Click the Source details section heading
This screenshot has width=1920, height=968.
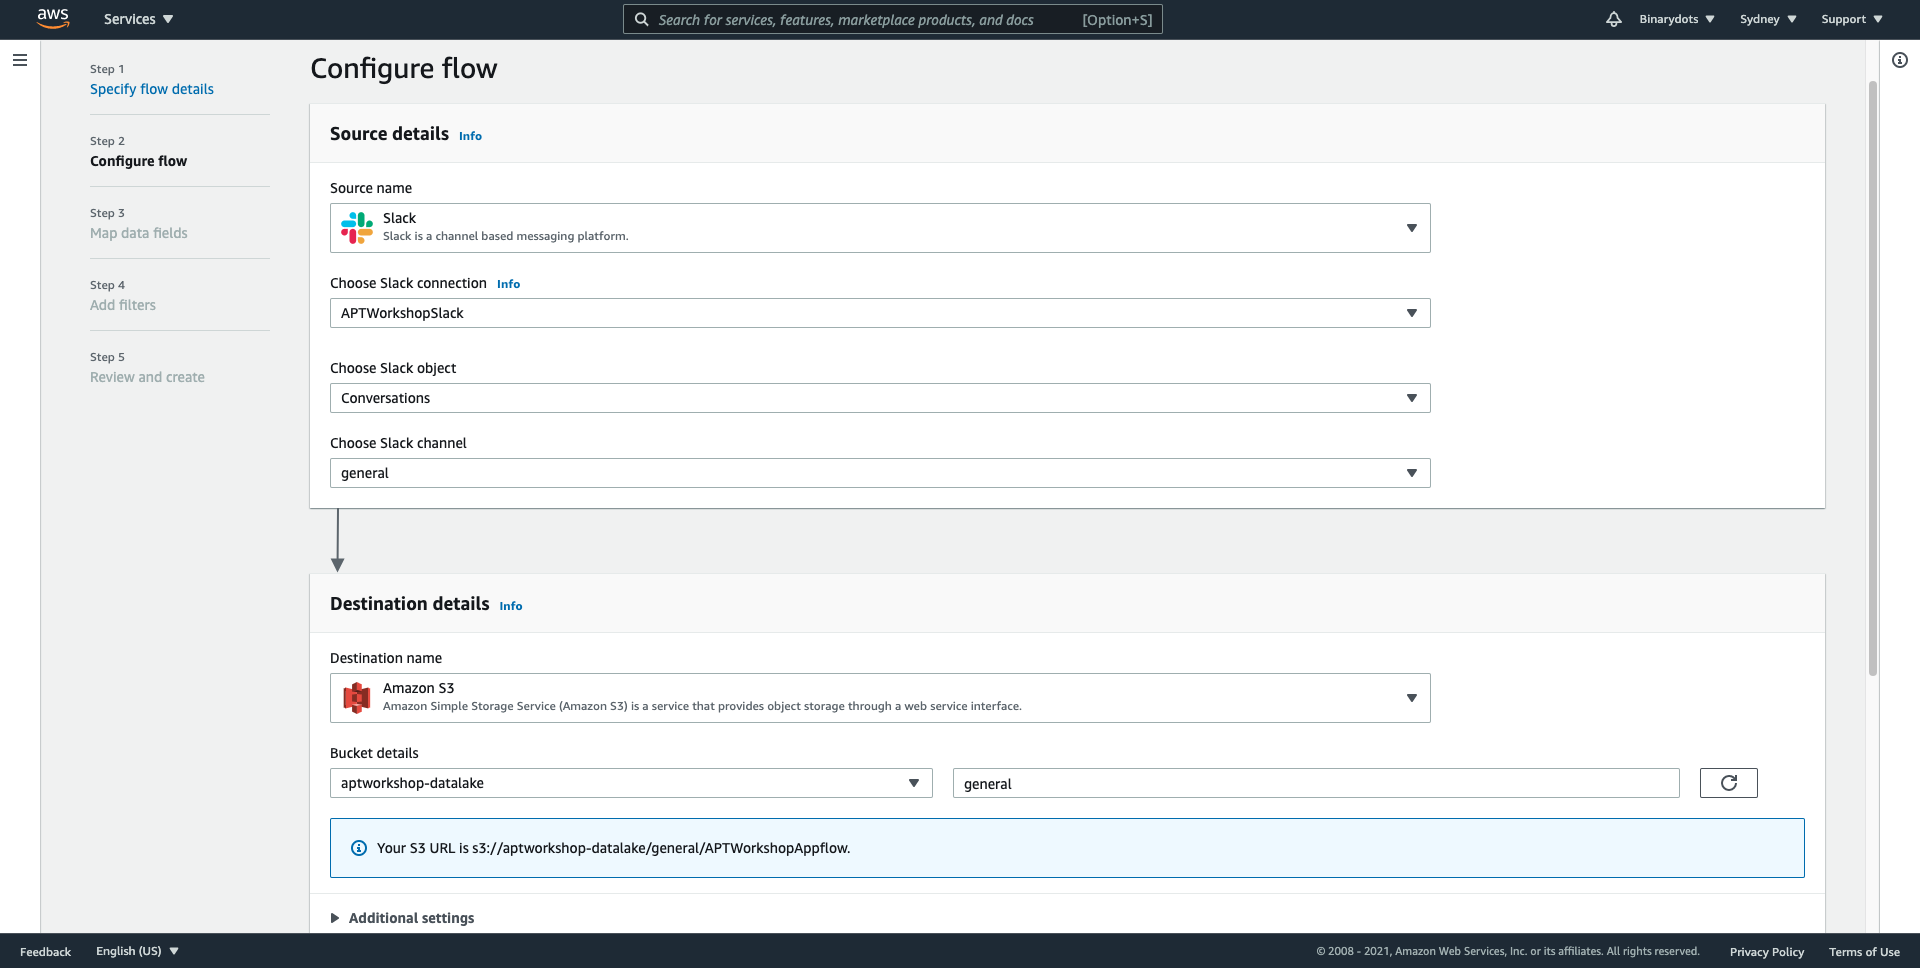389,134
